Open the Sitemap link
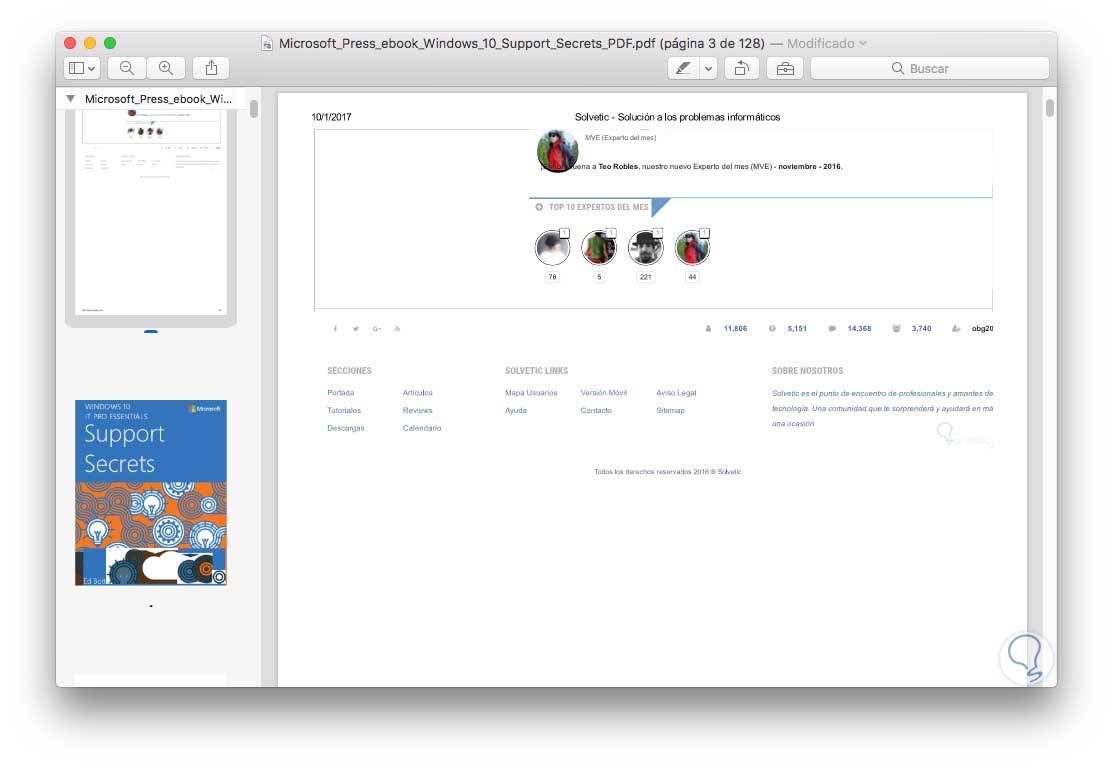Image resolution: width=1113 pixels, height=767 pixels. click(670, 410)
